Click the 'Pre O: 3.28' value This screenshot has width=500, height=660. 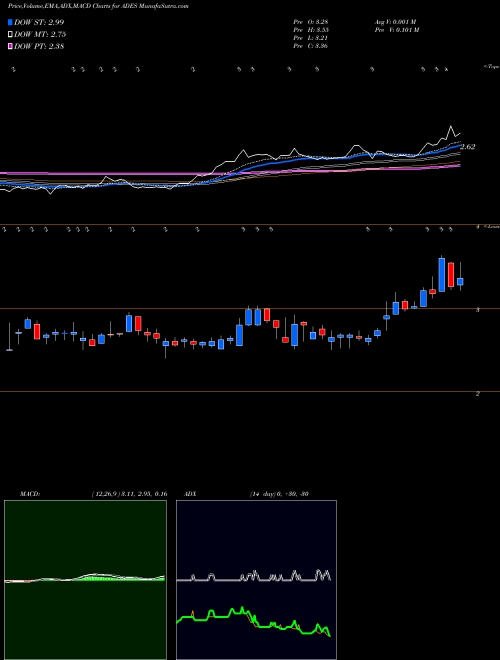pos(311,22)
